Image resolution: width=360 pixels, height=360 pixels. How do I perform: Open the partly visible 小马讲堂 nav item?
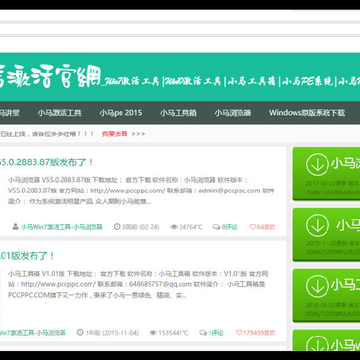point(10,113)
